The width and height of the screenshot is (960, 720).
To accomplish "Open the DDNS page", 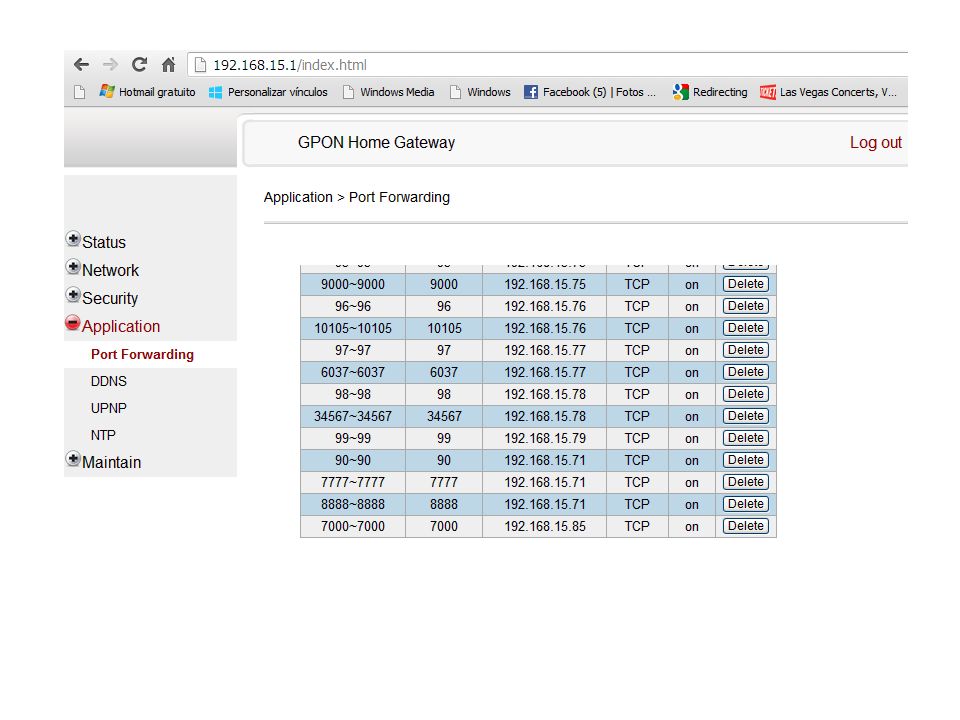I will click(x=109, y=381).
